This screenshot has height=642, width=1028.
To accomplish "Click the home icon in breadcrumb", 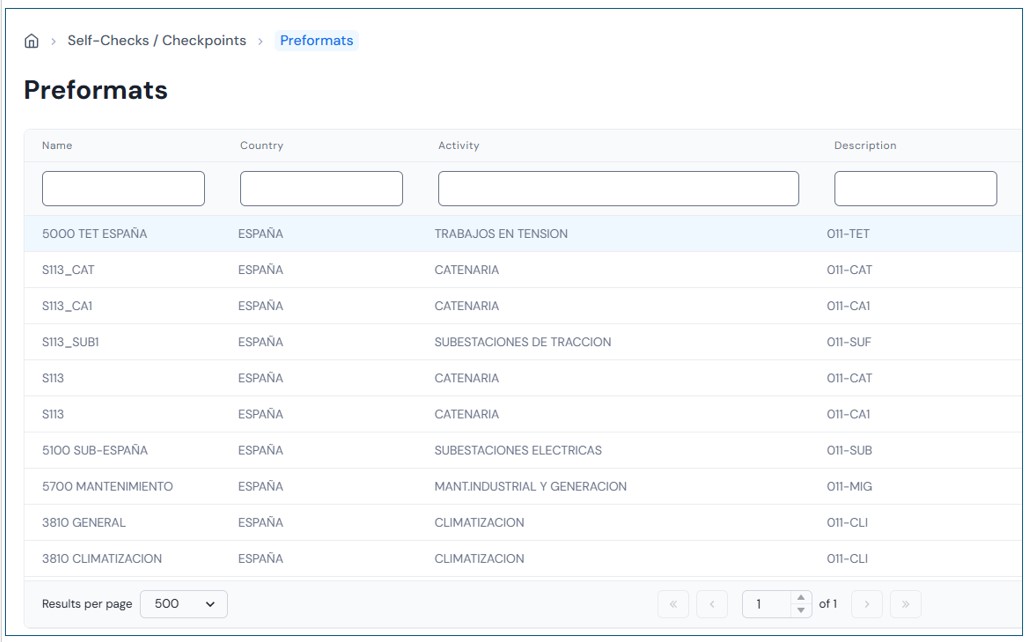I will tap(32, 41).
